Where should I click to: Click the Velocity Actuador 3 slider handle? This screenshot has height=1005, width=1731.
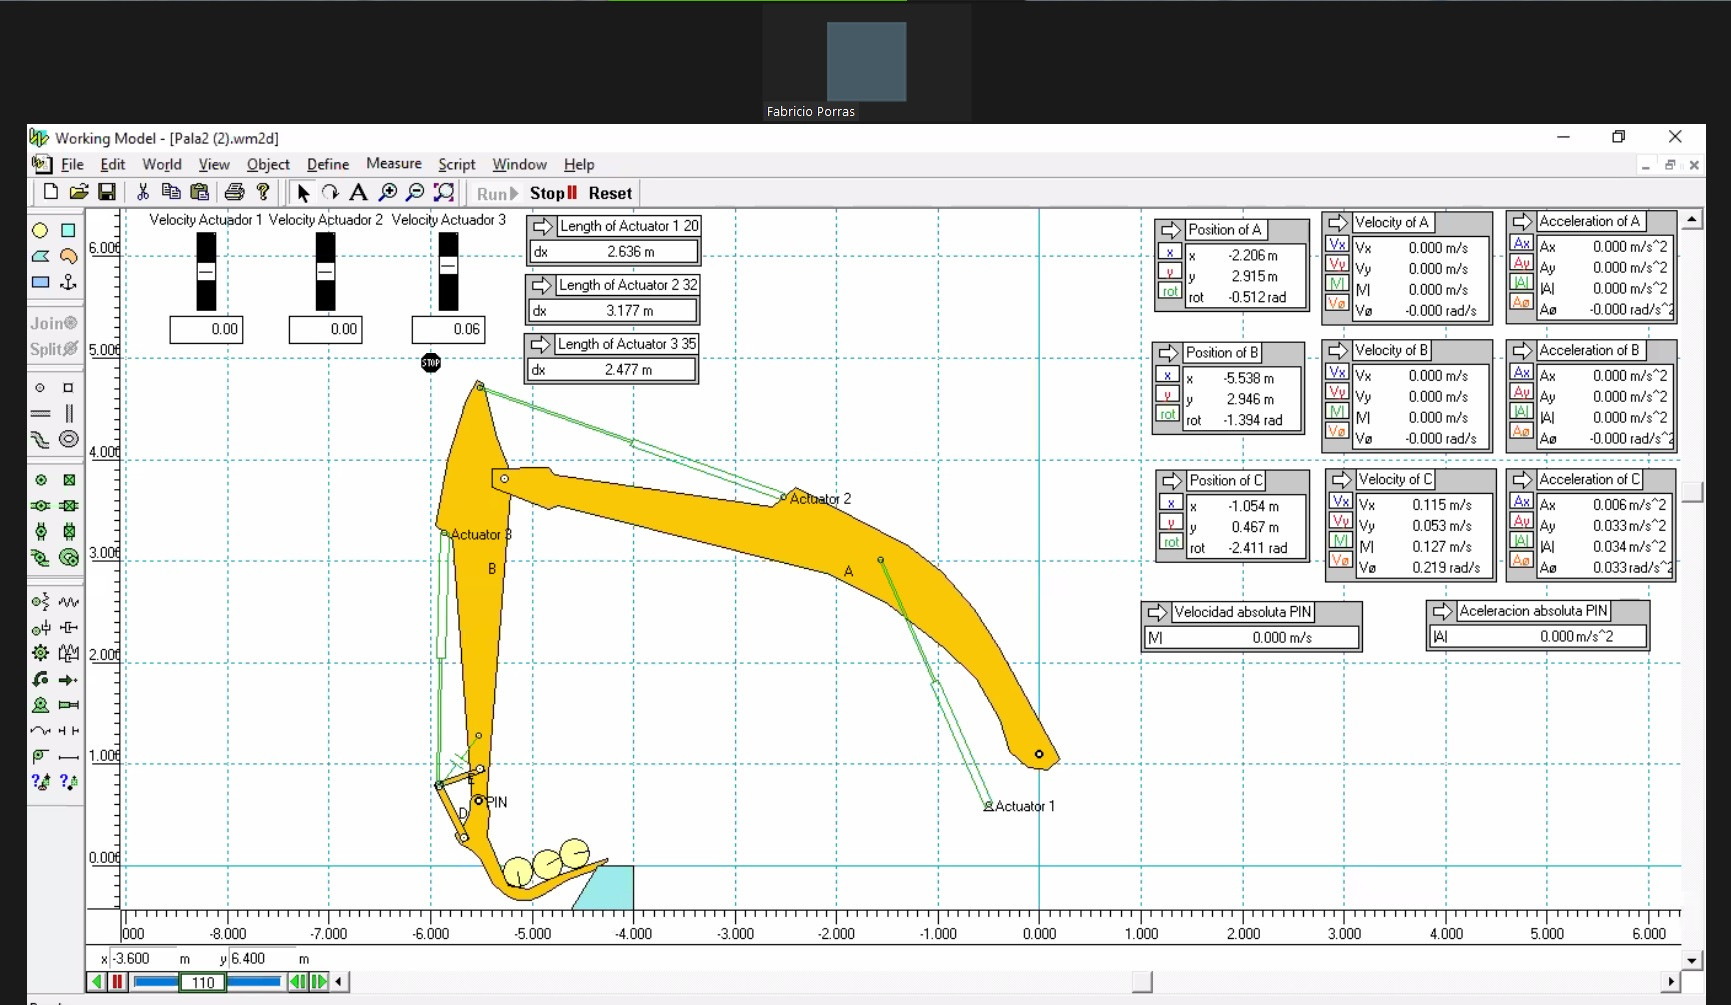point(448,266)
